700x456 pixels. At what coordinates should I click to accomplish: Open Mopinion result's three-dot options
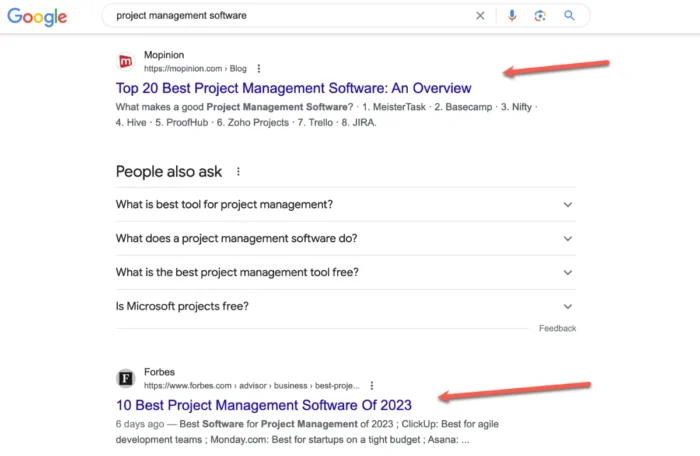click(x=259, y=69)
